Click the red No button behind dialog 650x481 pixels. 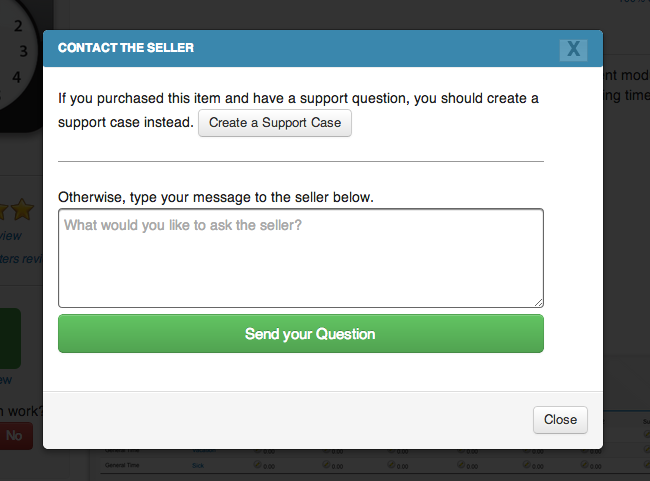(16, 436)
